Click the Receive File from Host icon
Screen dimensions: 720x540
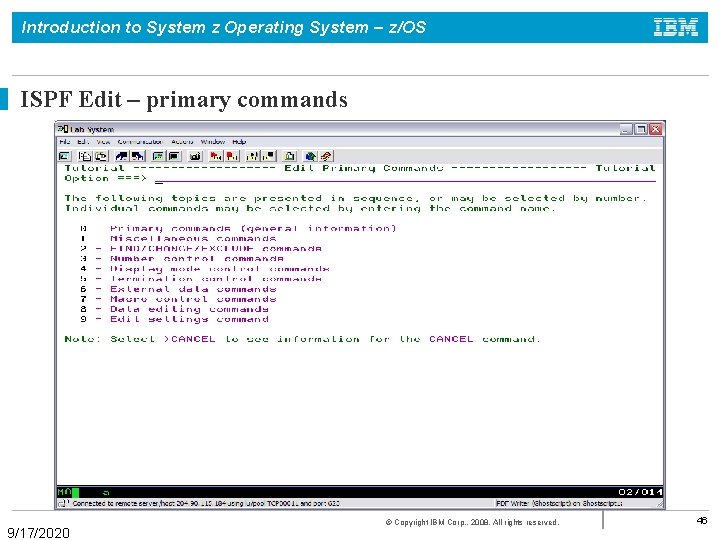[x=138, y=156]
